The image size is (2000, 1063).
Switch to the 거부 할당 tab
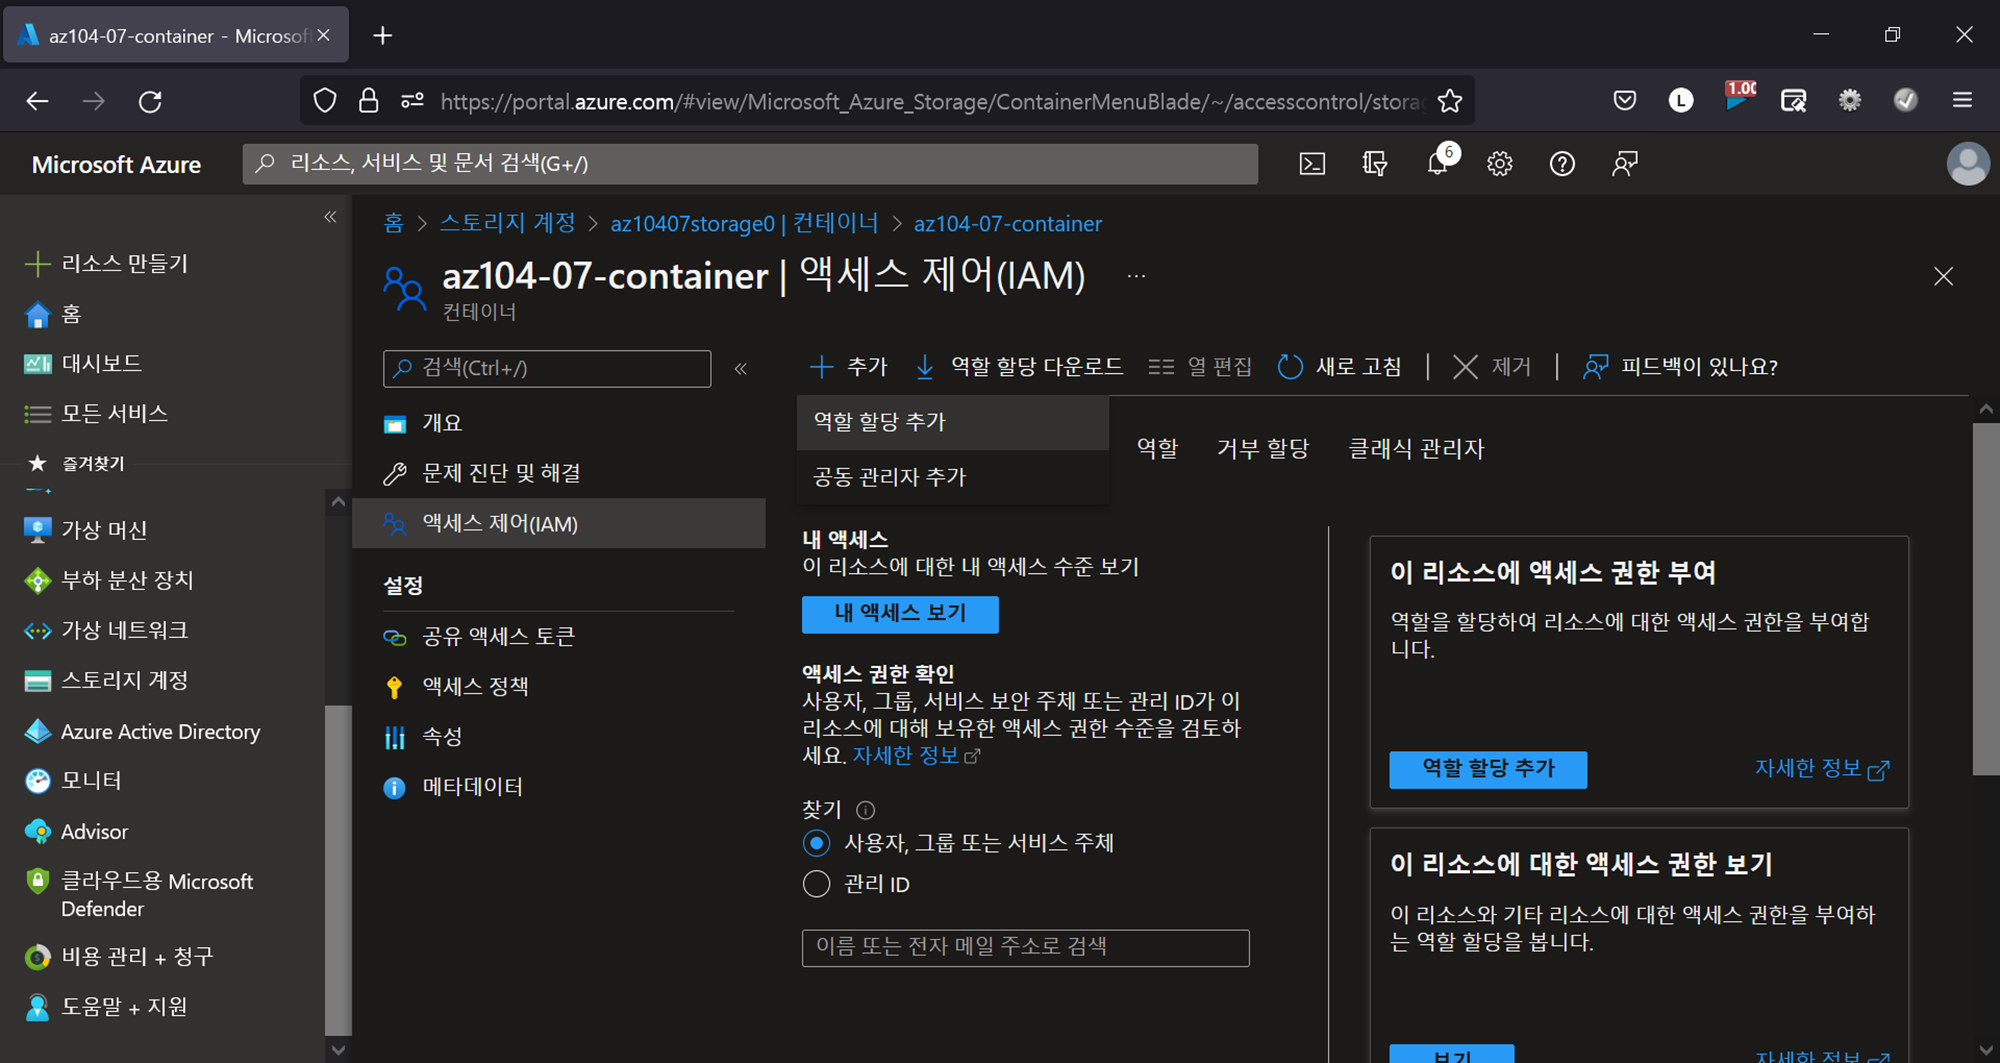pyautogui.click(x=1263, y=449)
